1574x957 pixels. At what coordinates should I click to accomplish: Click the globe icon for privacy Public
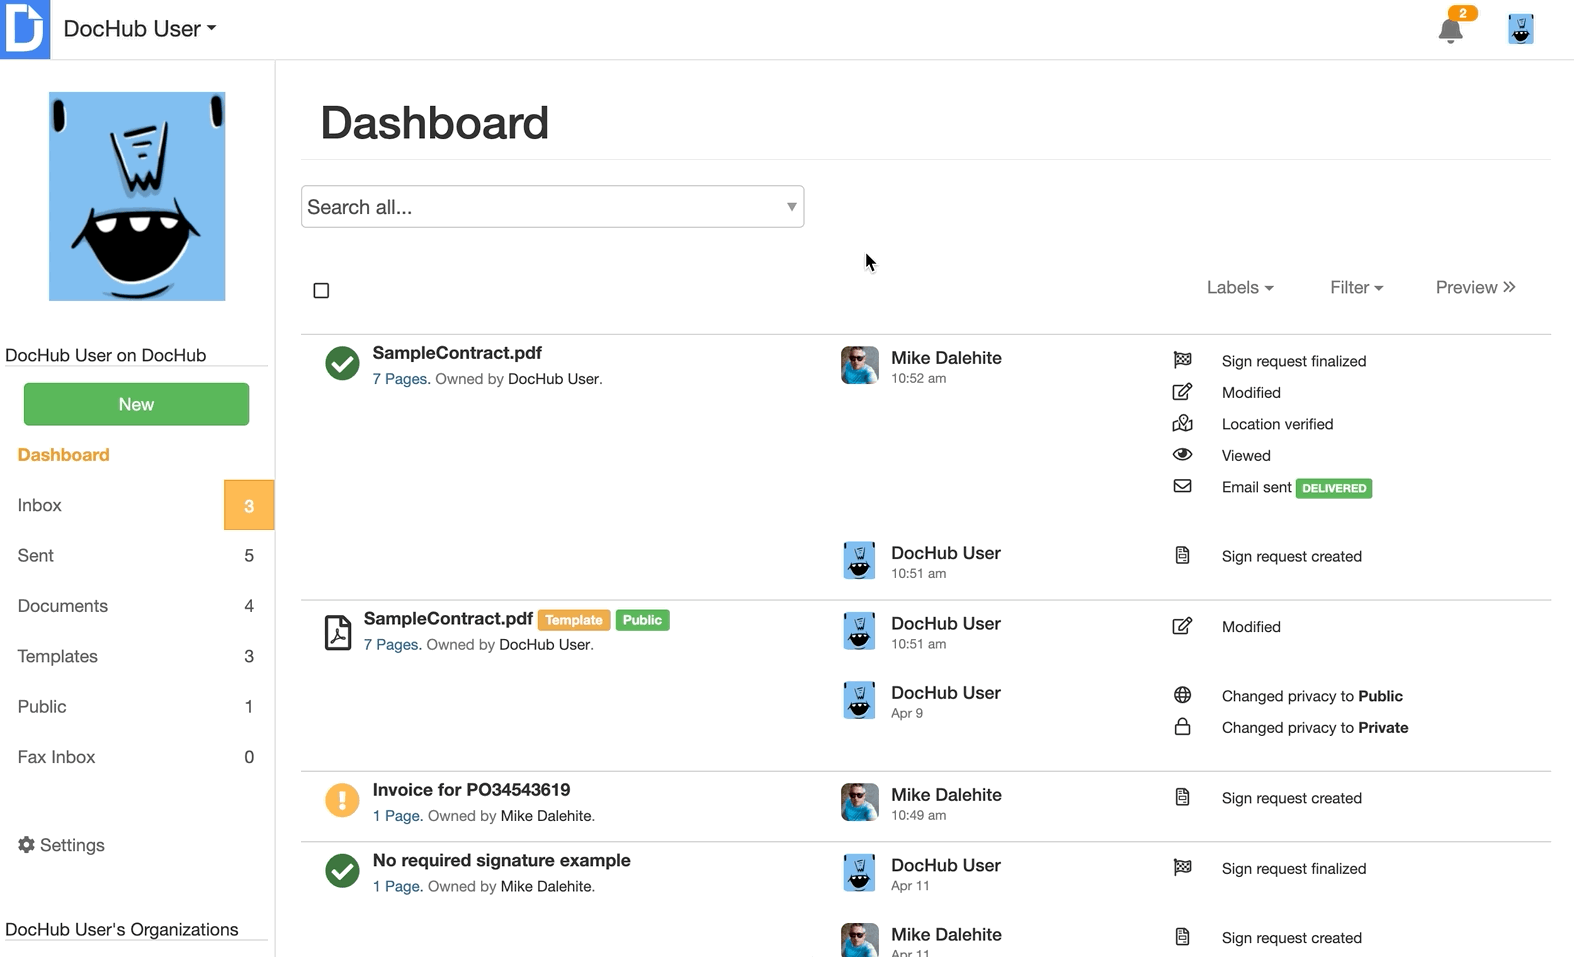[1182, 695]
